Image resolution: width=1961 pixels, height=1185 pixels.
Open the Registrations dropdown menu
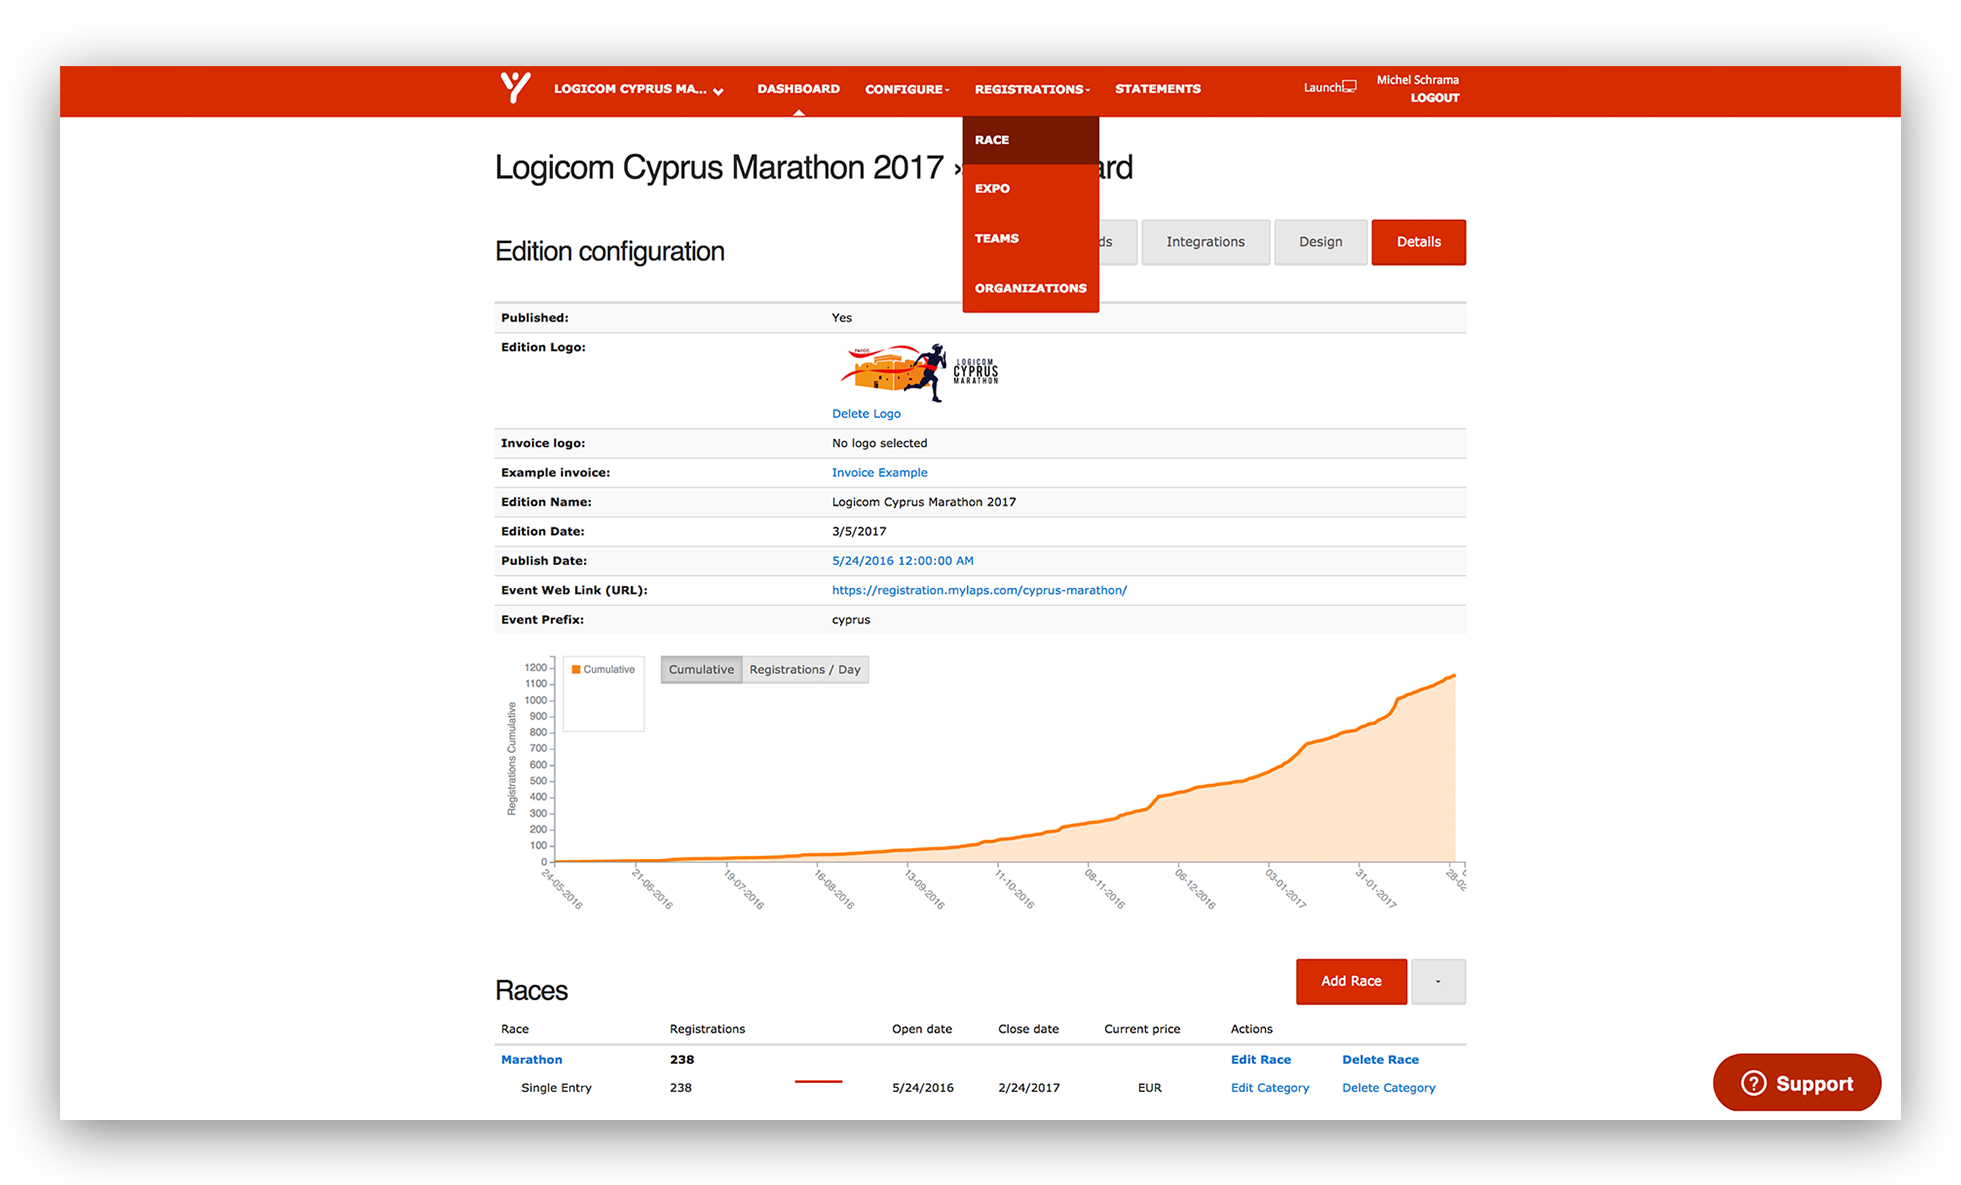[x=1032, y=89]
